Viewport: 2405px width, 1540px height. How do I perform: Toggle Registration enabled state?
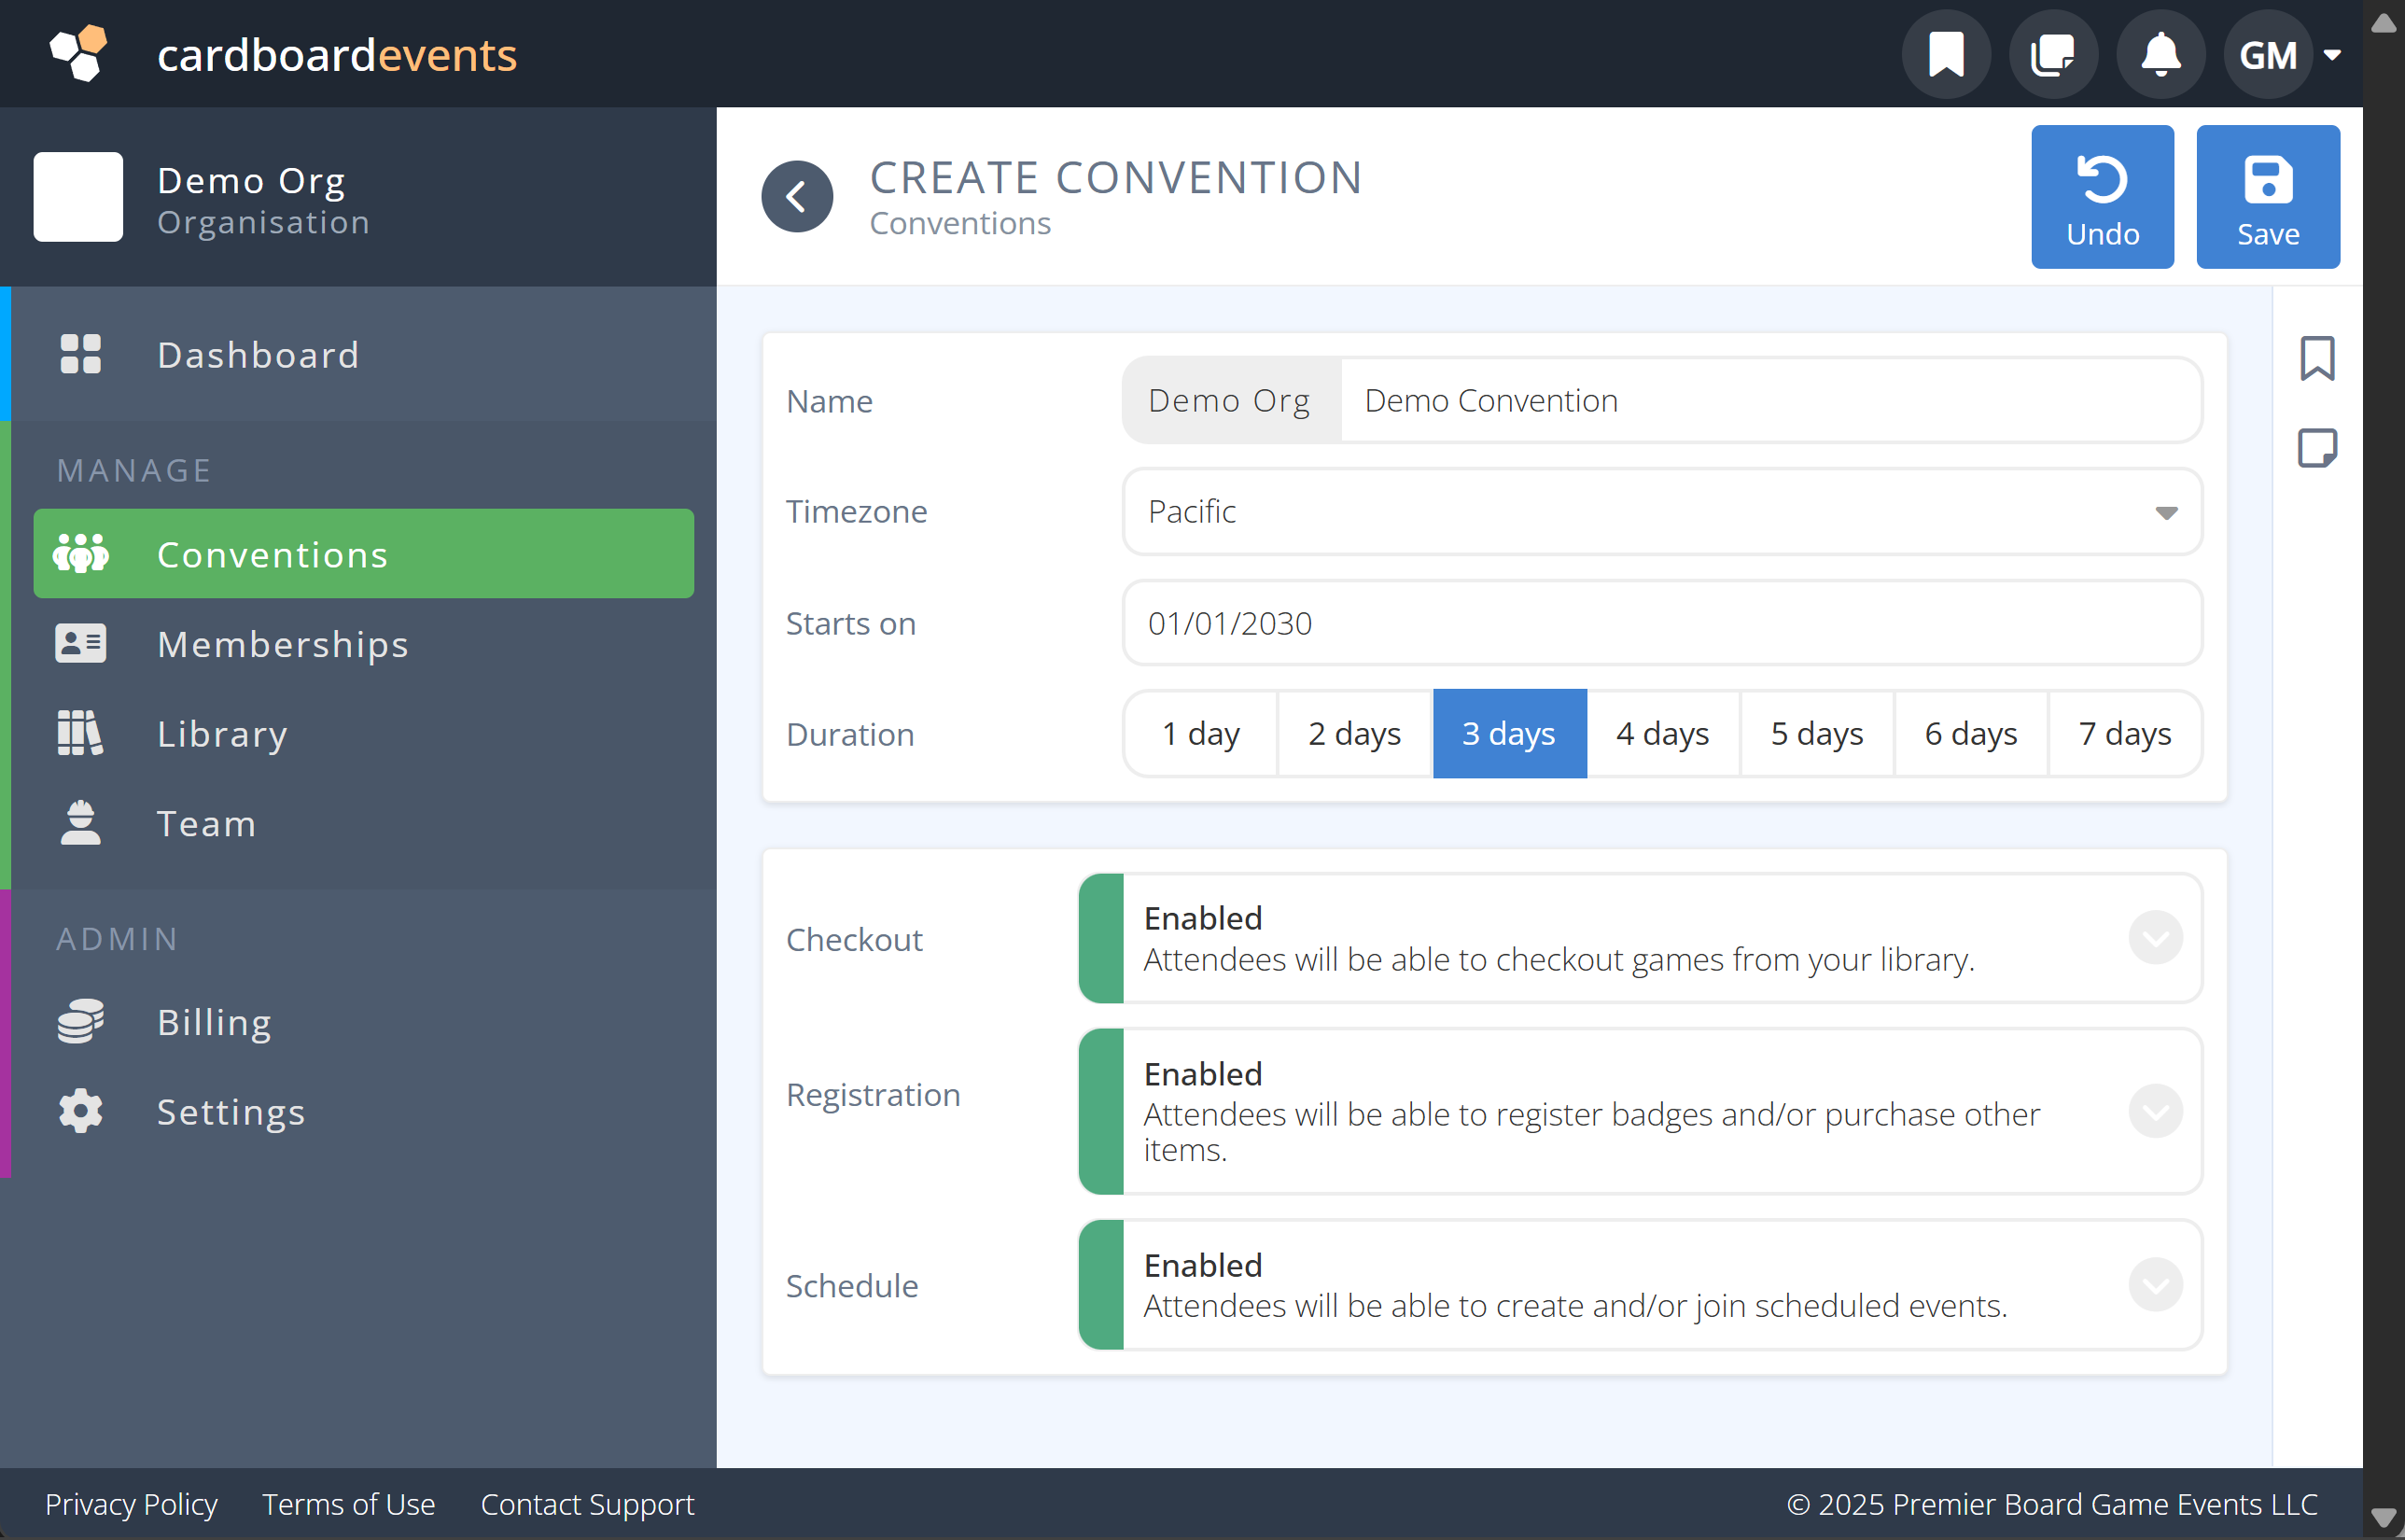click(x=1101, y=1111)
